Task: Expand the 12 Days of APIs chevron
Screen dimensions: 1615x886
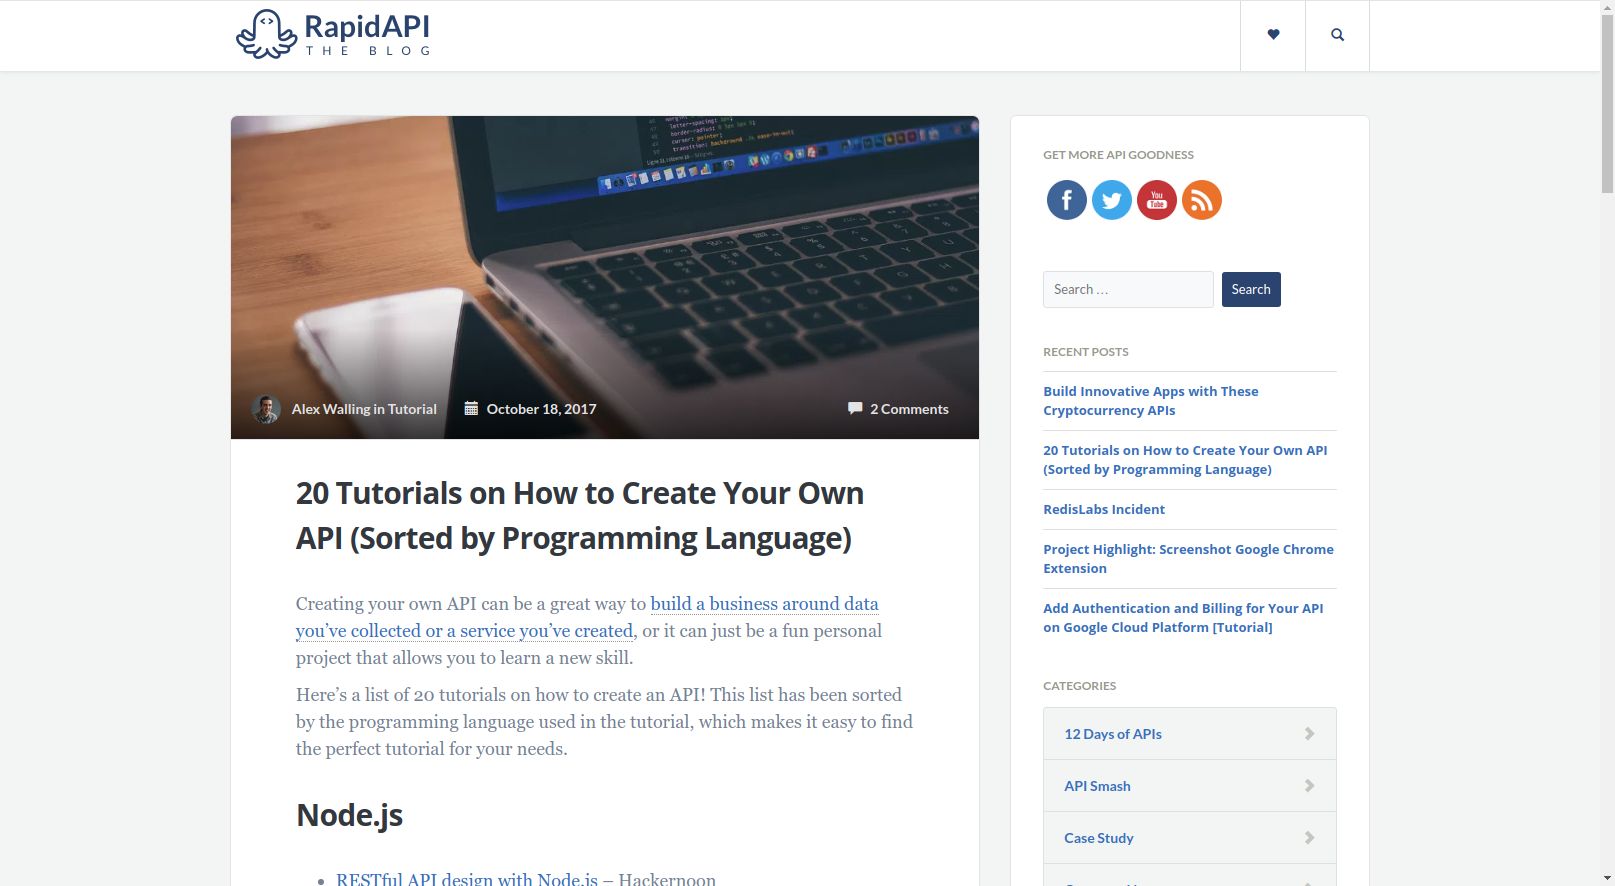Action: (1309, 734)
